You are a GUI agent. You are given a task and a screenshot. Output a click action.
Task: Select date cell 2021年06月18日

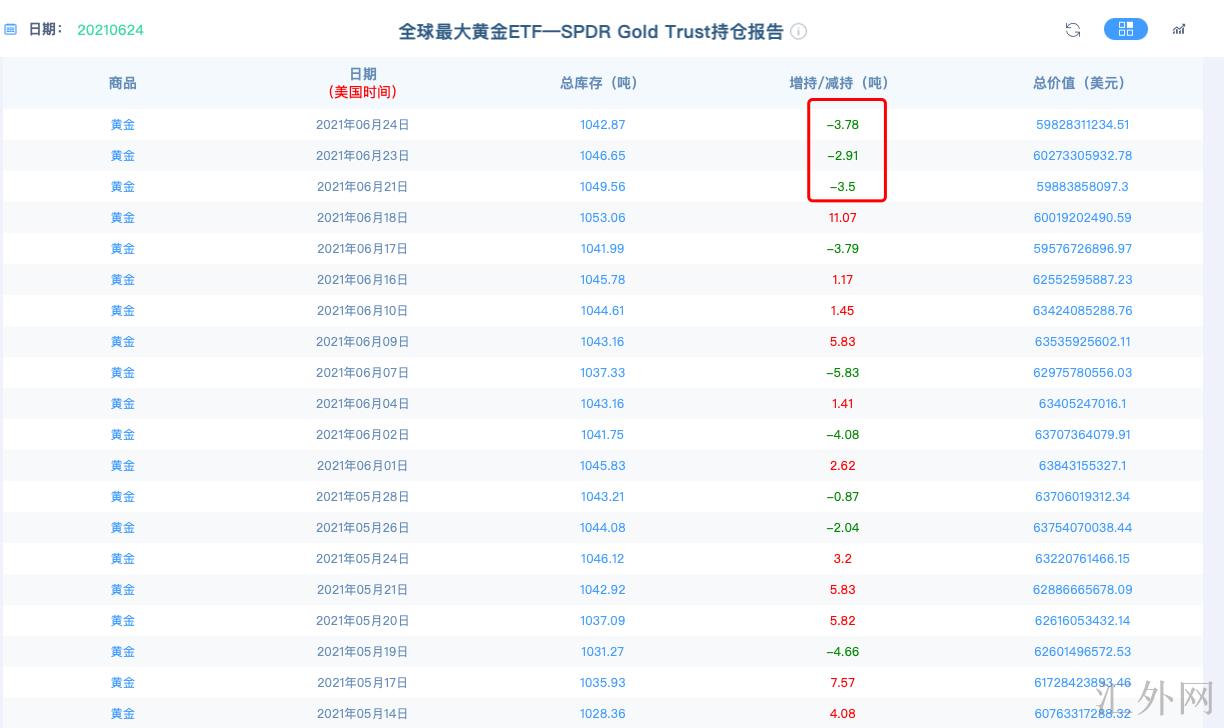363,218
